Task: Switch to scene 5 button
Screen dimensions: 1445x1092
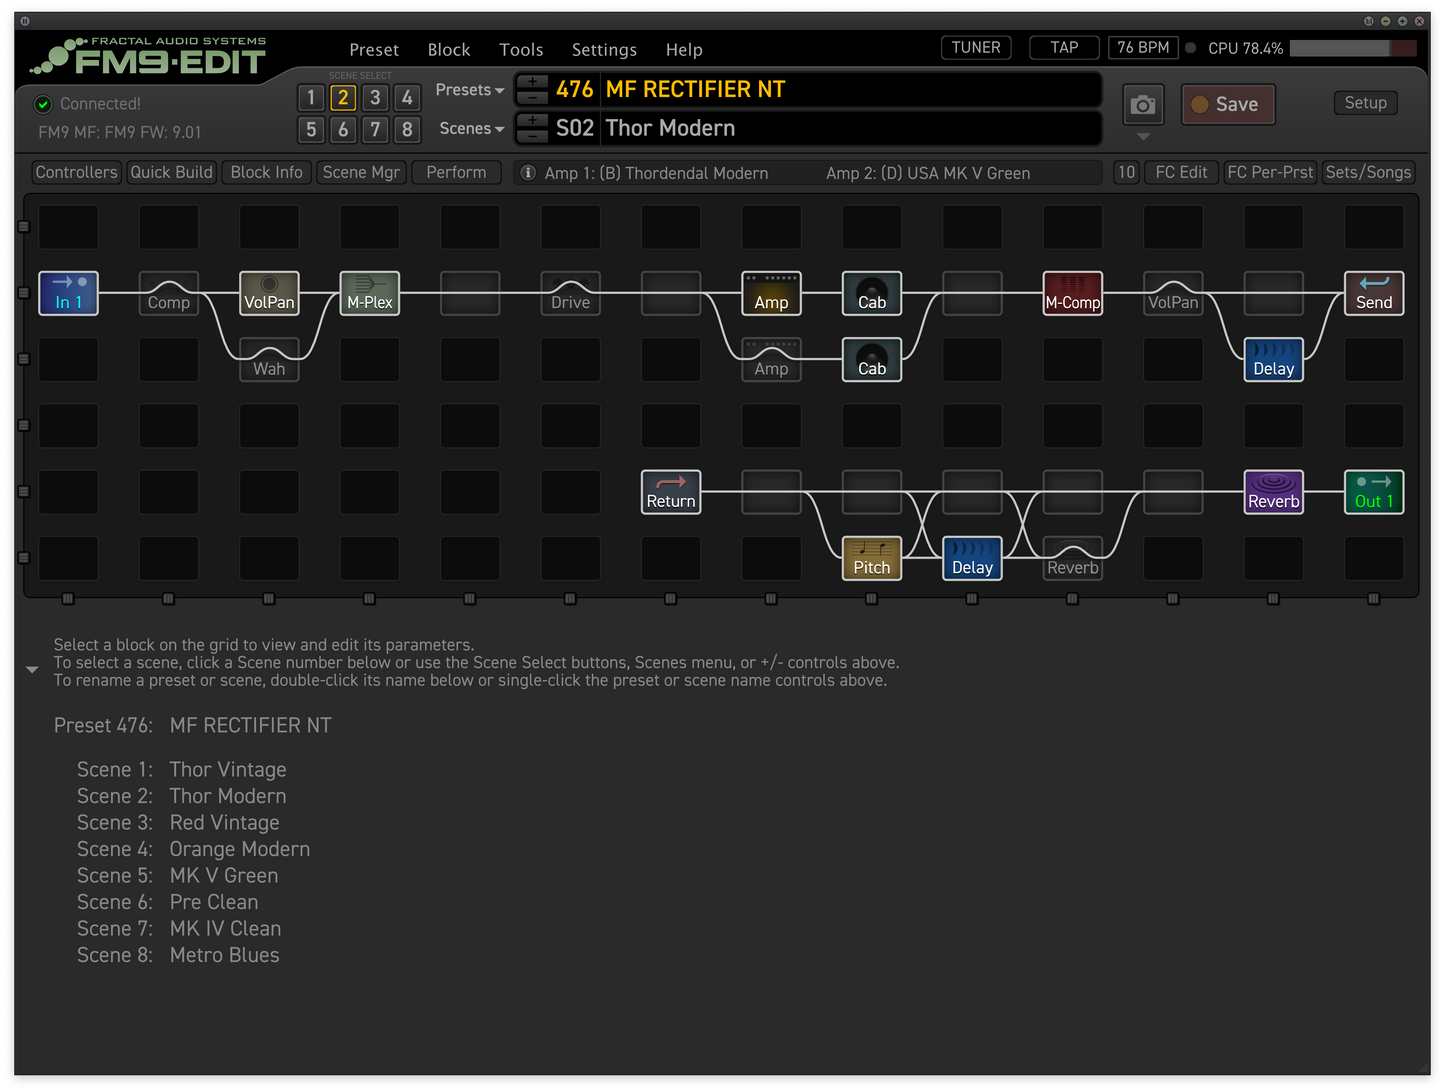Action: tap(311, 130)
